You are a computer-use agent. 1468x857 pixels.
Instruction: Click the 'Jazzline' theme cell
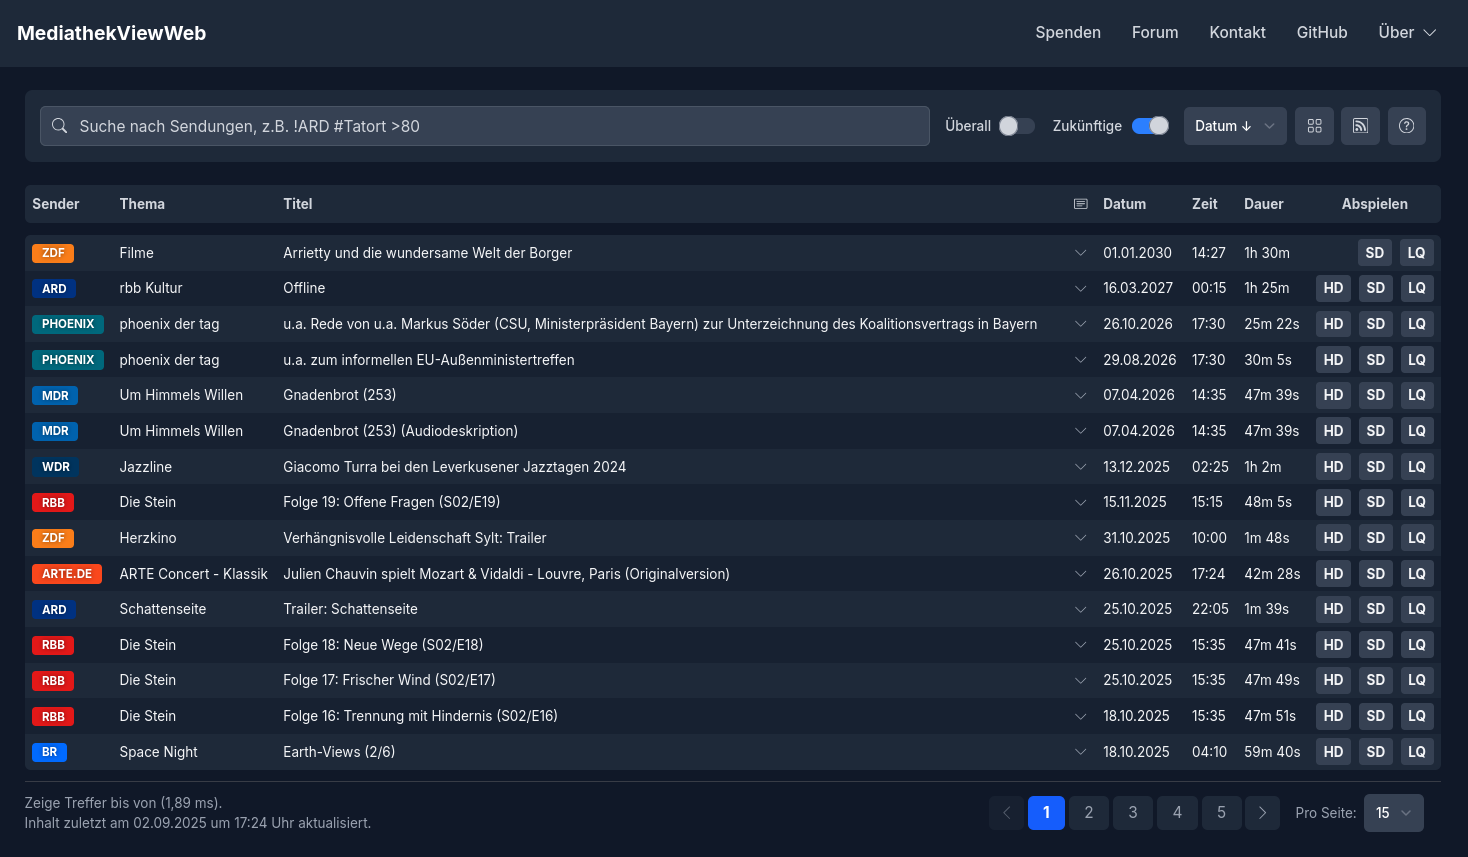tap(146, 467)
